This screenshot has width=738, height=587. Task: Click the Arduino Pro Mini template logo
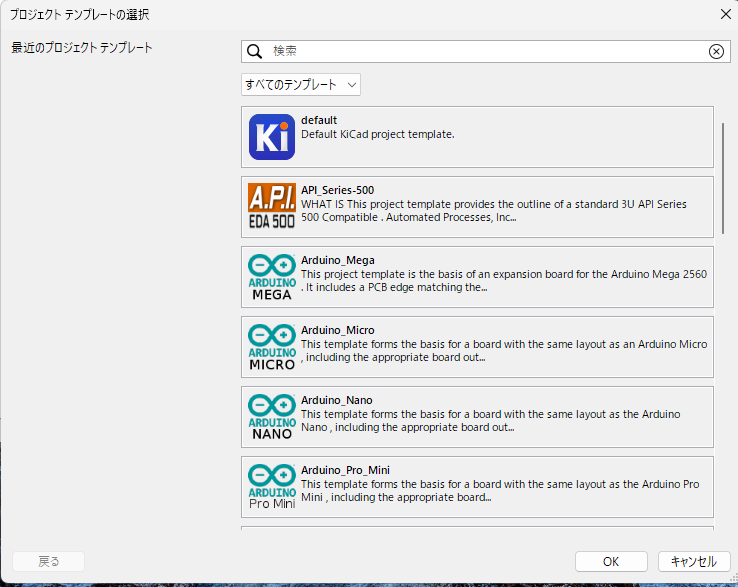tap(272, 487)
